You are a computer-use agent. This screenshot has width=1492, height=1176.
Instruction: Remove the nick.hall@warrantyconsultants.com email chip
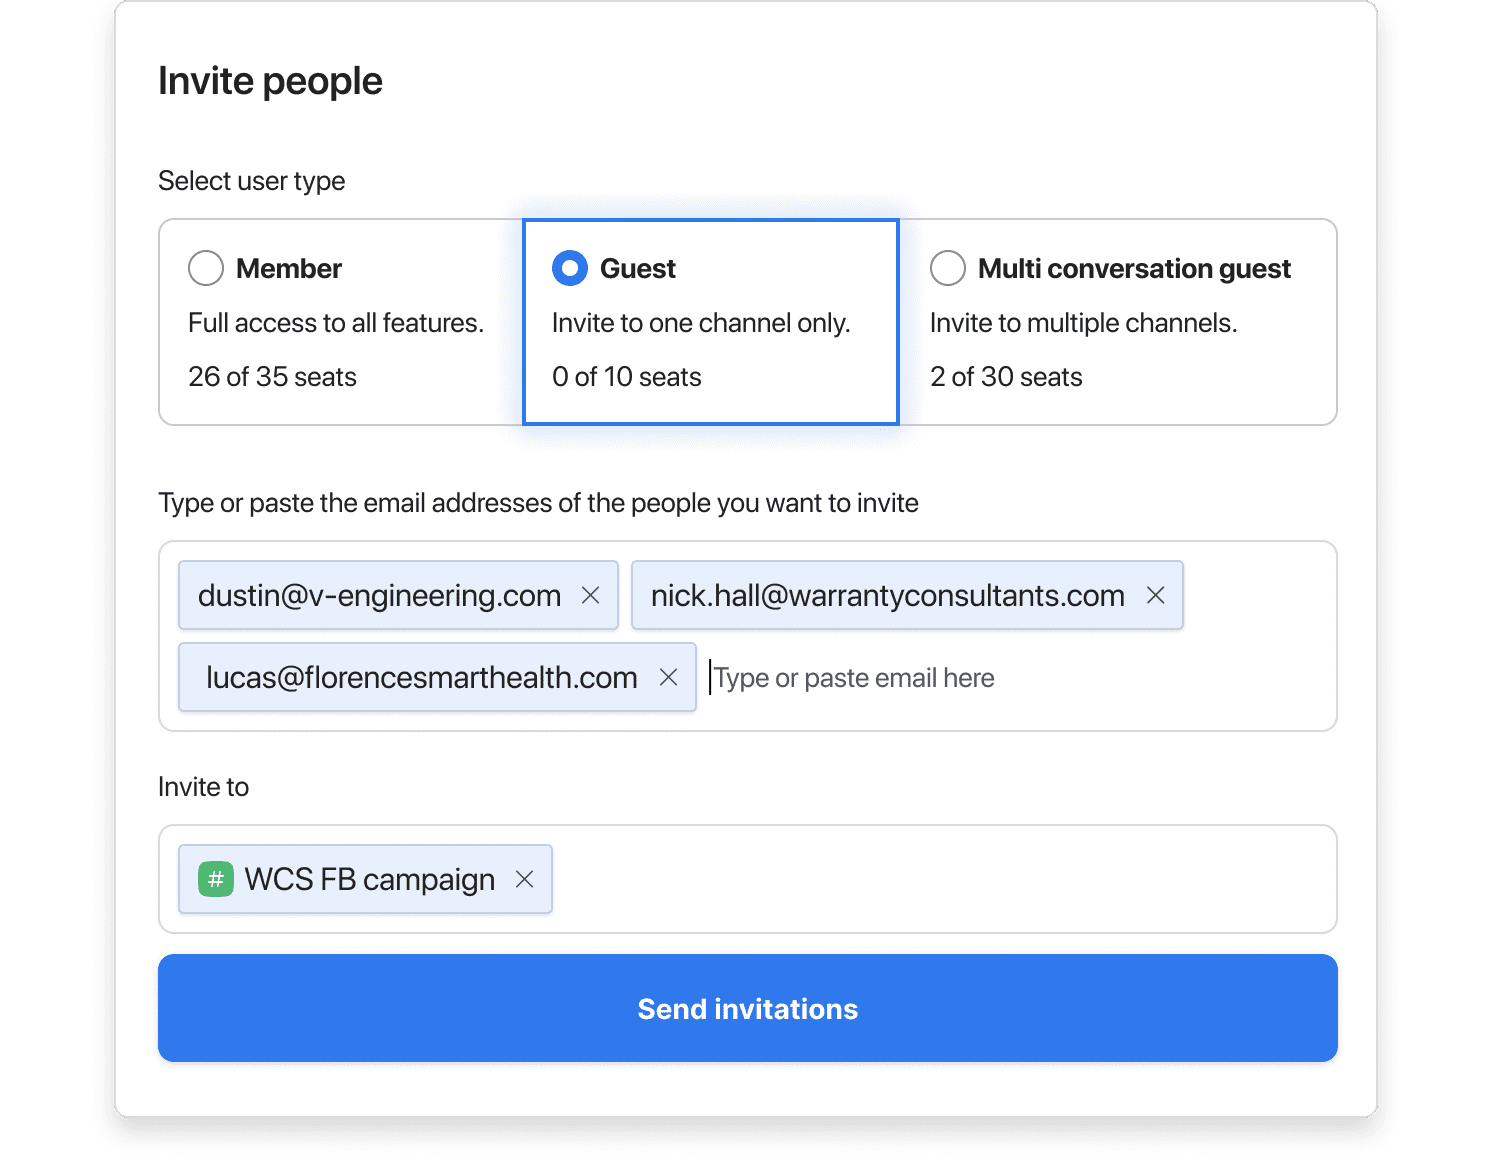[x=1156, y=595]
